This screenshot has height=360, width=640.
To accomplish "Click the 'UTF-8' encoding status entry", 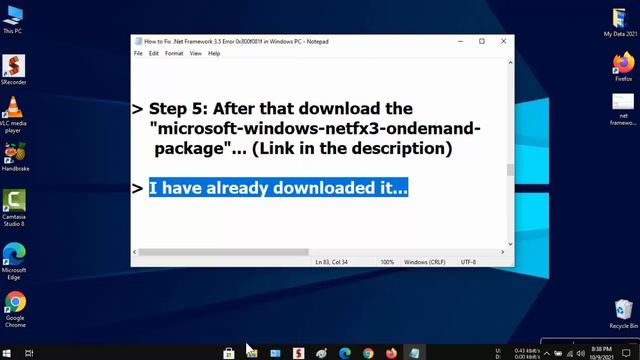I will point(468,262).
